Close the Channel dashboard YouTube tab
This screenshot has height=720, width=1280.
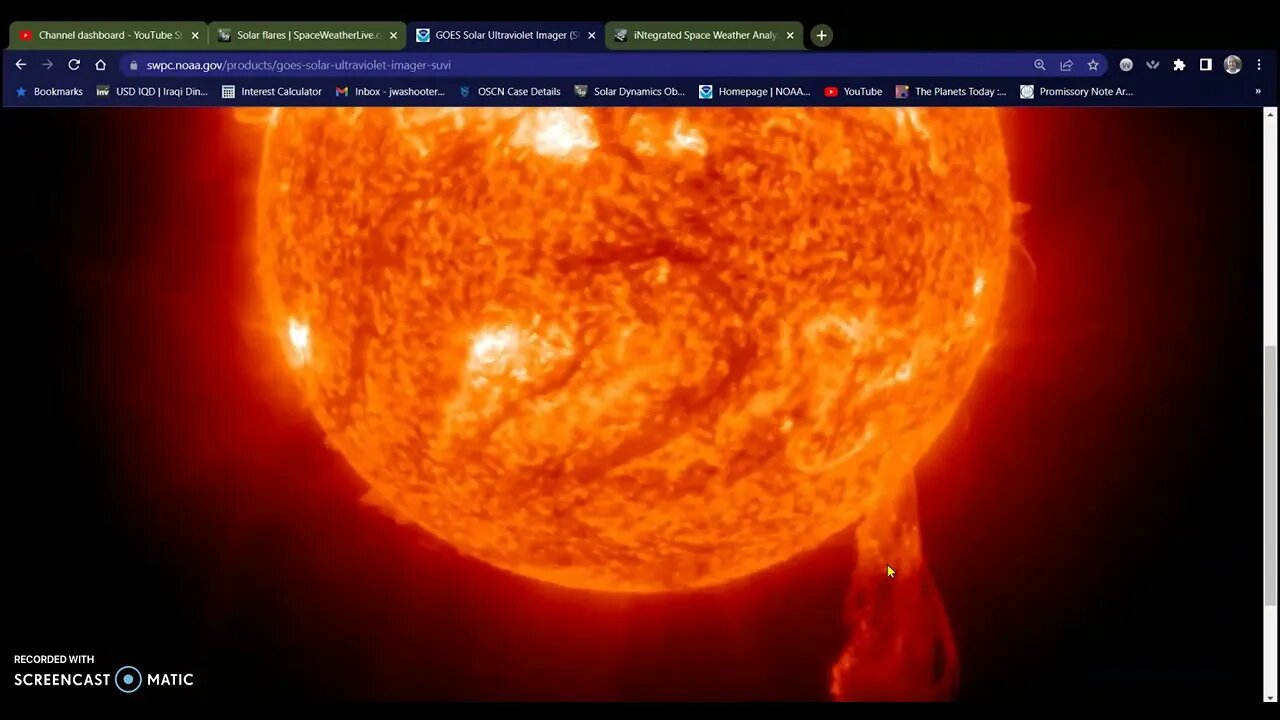point(195,35)
